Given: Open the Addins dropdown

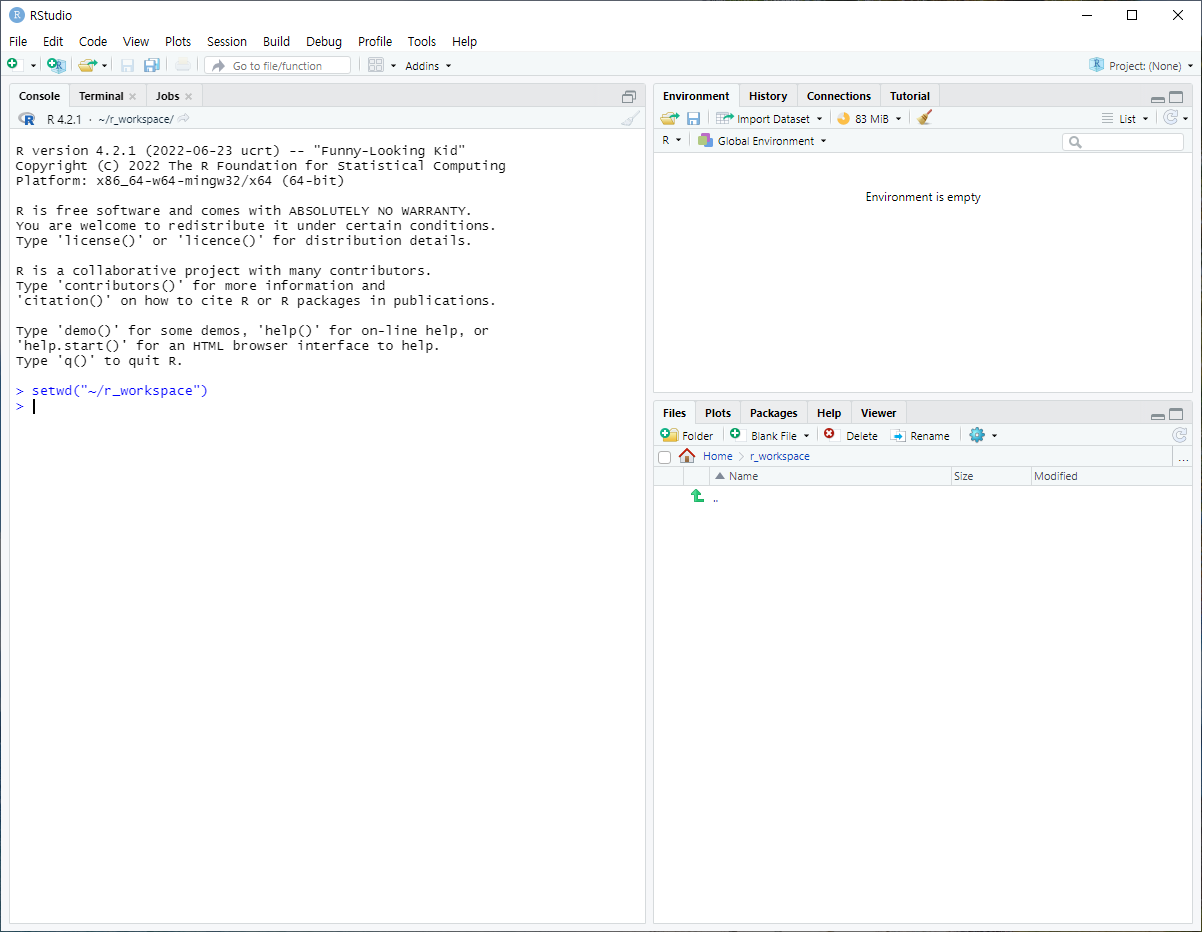Looking at the screenshot, I should click(x=428, y=66).
